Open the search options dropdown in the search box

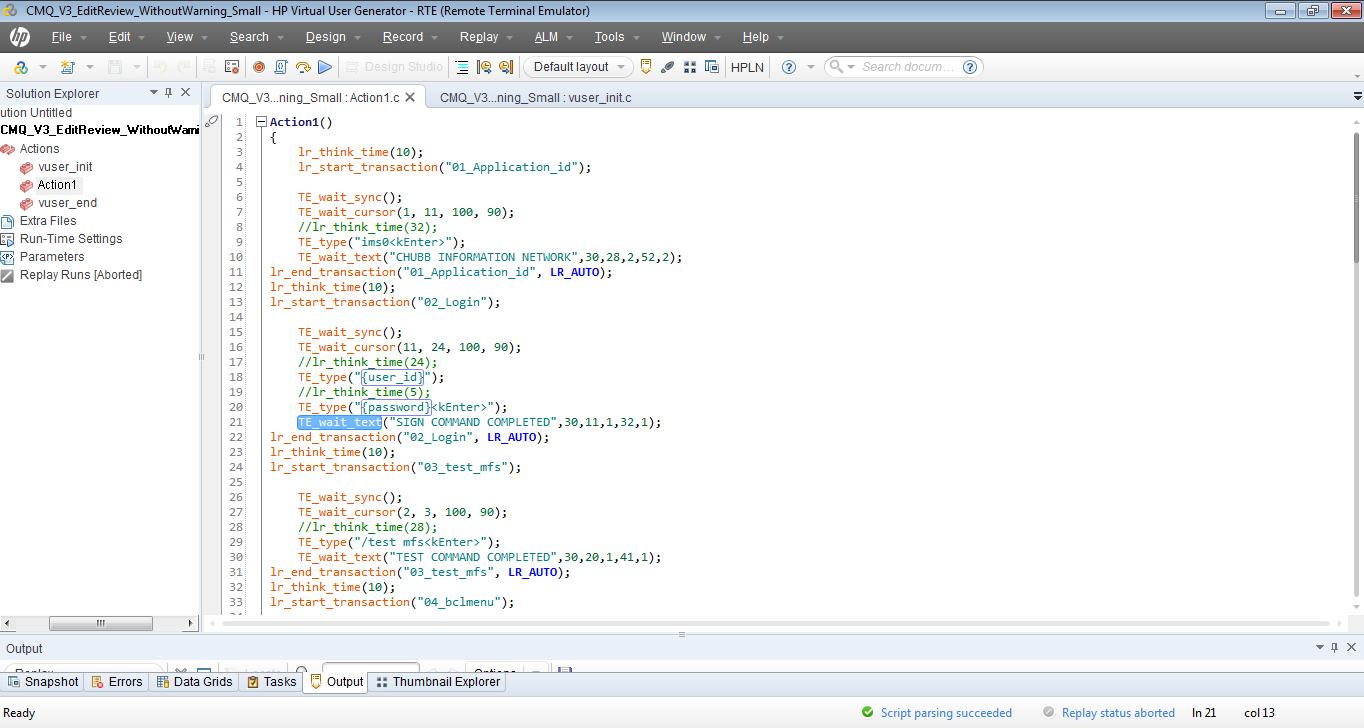point(851,67)
